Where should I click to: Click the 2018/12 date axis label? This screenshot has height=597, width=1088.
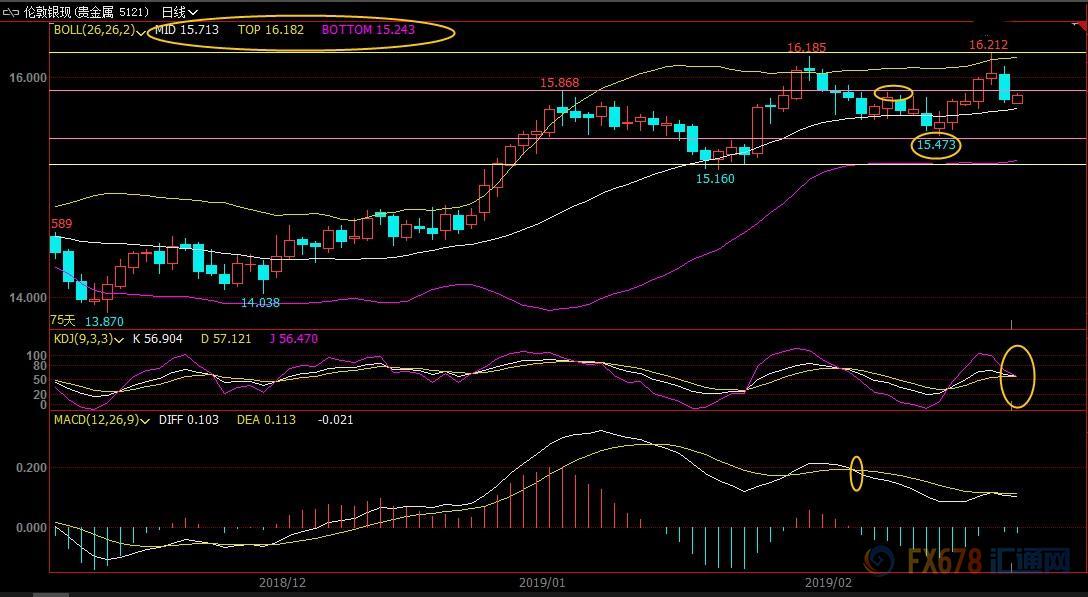pos(282,582)
